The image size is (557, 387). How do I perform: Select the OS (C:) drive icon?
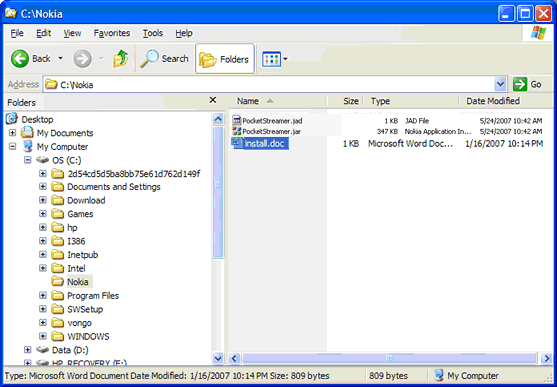pyautogui.click(x=43, y=160)
